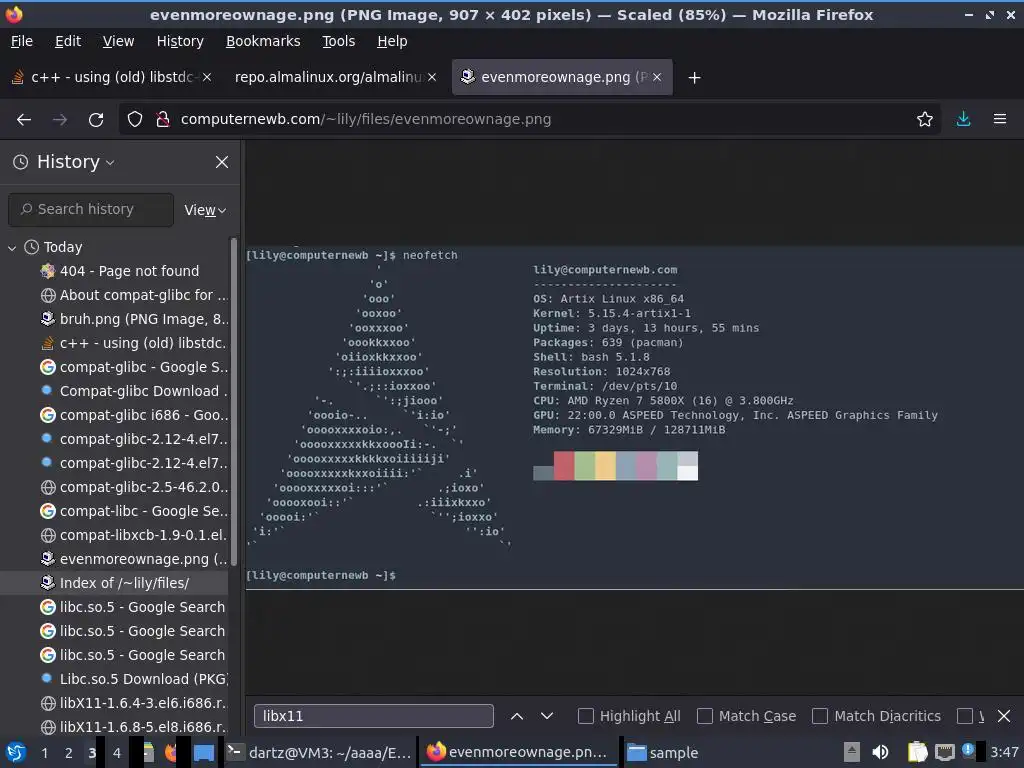The width and height of the screenshot is (1024, 768).
Task: Switch to workspace 4
Action: (x=116, y=753)
